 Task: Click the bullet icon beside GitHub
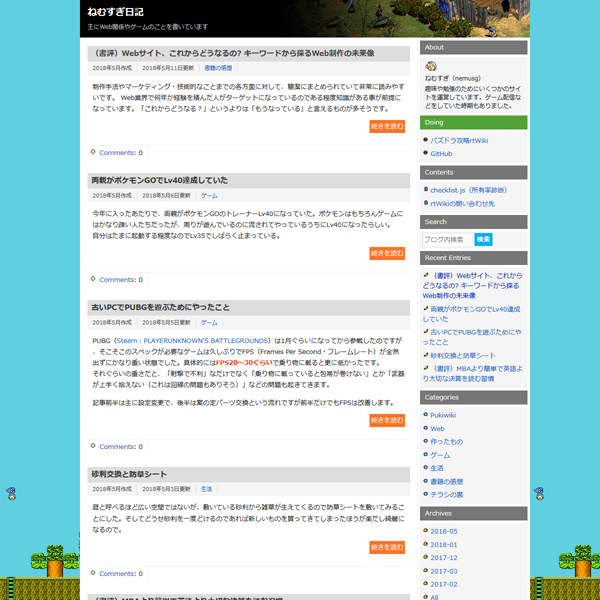pyautogui.click(x=425, y=154)
